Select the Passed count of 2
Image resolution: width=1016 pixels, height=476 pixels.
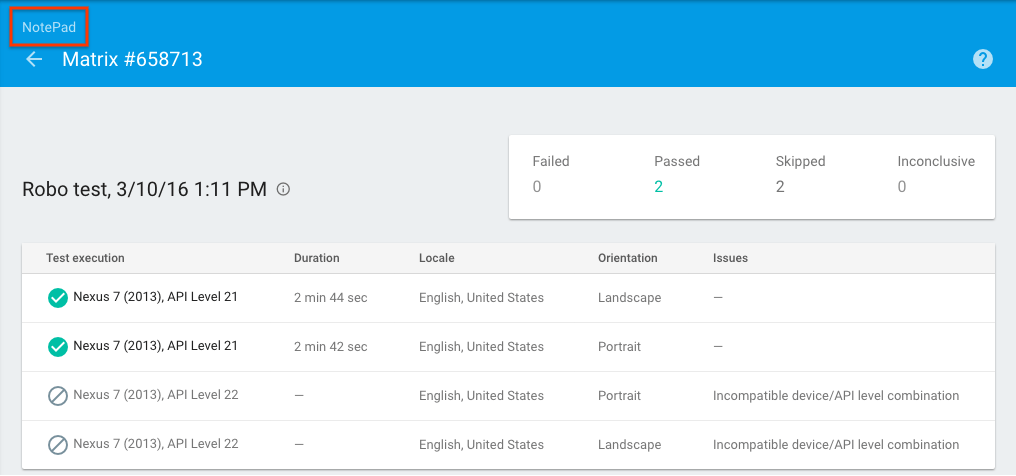tap(659, 186)
